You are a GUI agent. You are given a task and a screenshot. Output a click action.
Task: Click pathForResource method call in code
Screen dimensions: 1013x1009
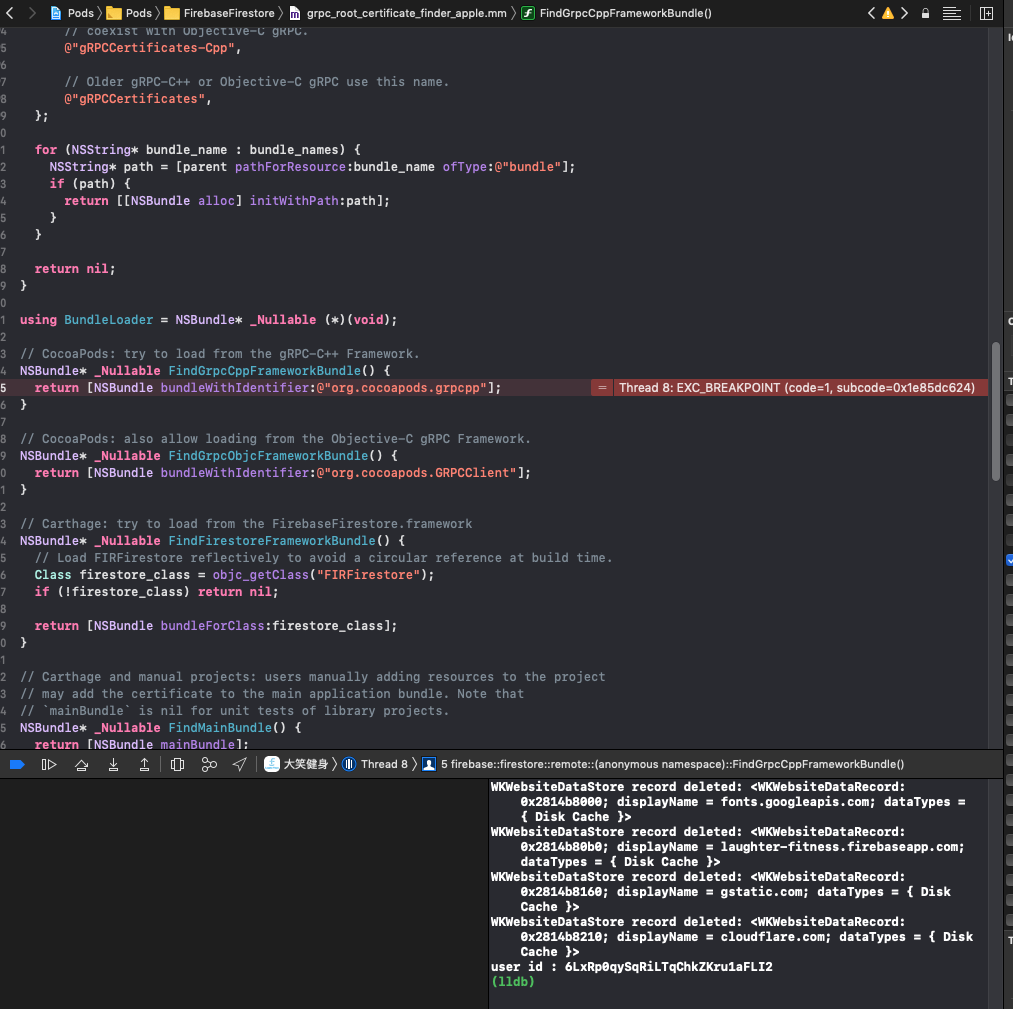click(290, 167)
